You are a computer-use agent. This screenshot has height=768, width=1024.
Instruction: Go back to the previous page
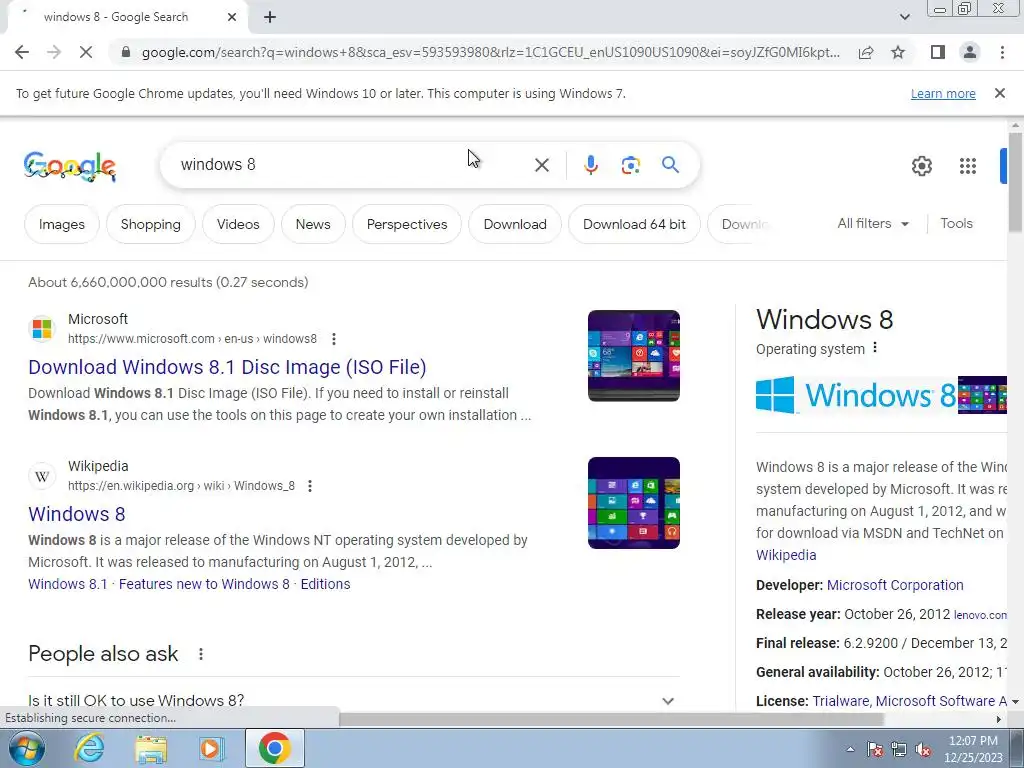[22, 52]
